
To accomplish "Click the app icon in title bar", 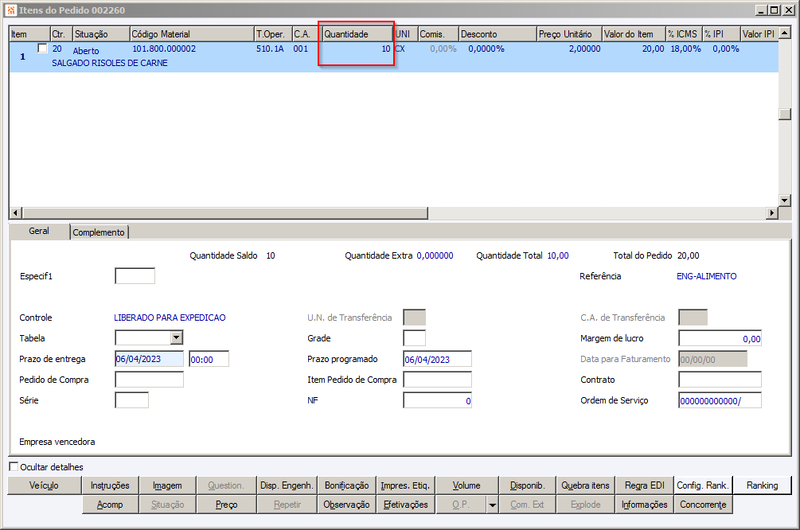I will coord(11,10).
